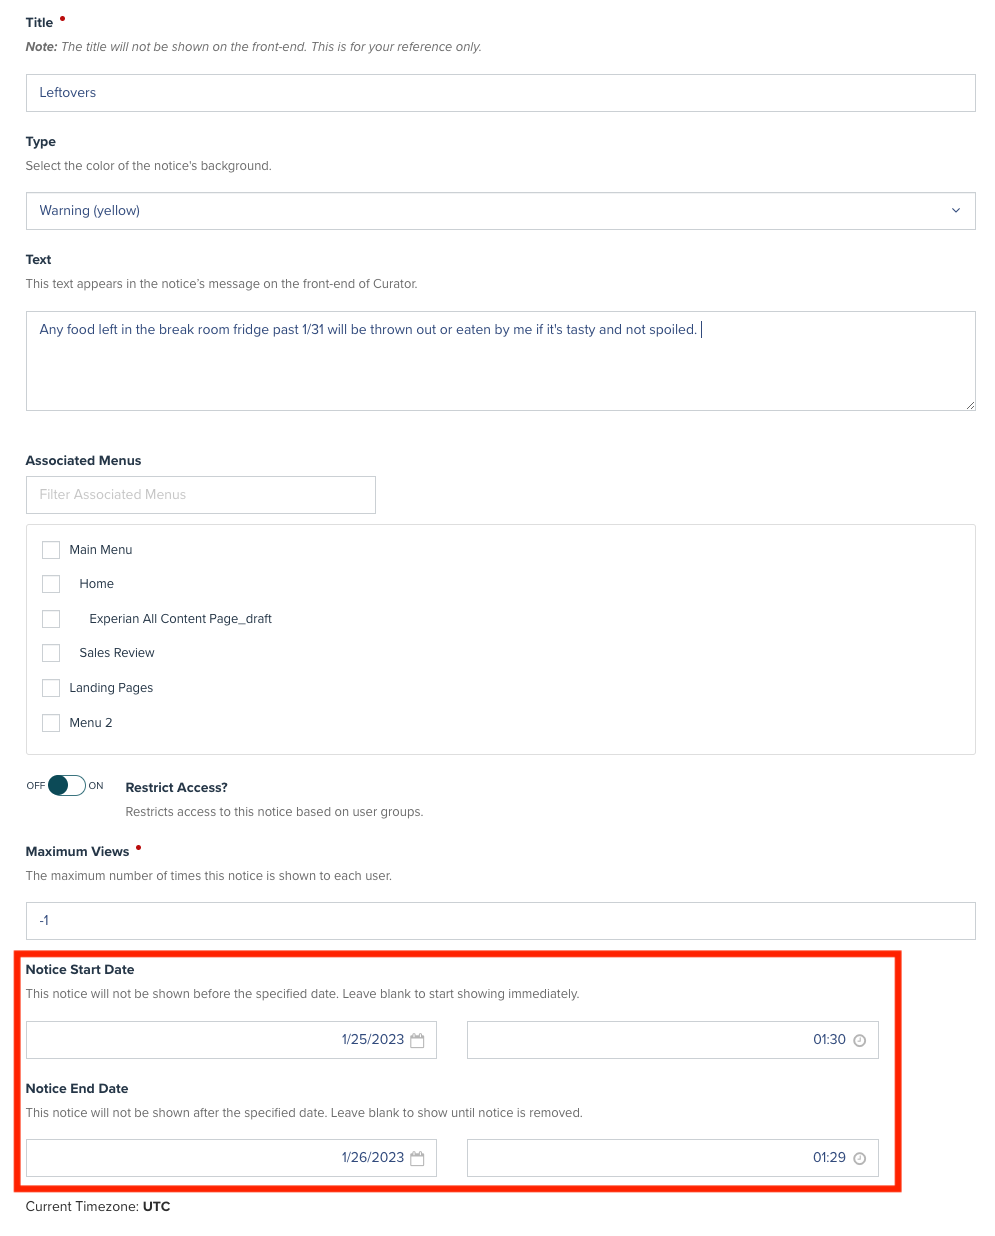Viewport: 995px width, 1236px height.
Task: Open the Notice Start Date calendar picker
Action: (x=417, y=1040)
